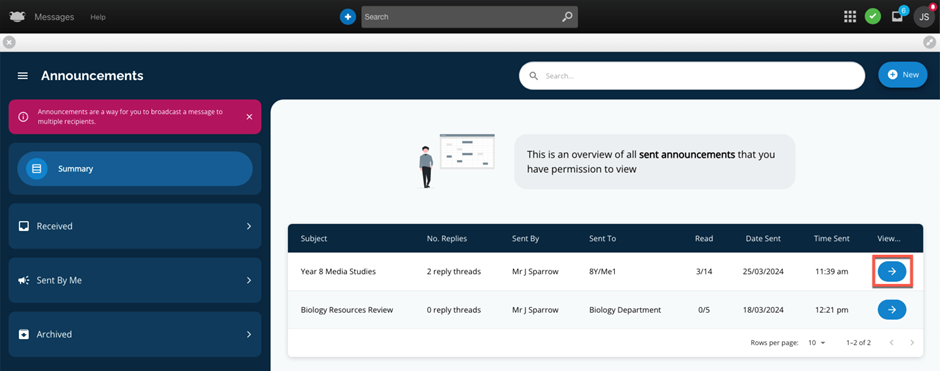Click the 0 reply threads cell

[x=454, y=310]
